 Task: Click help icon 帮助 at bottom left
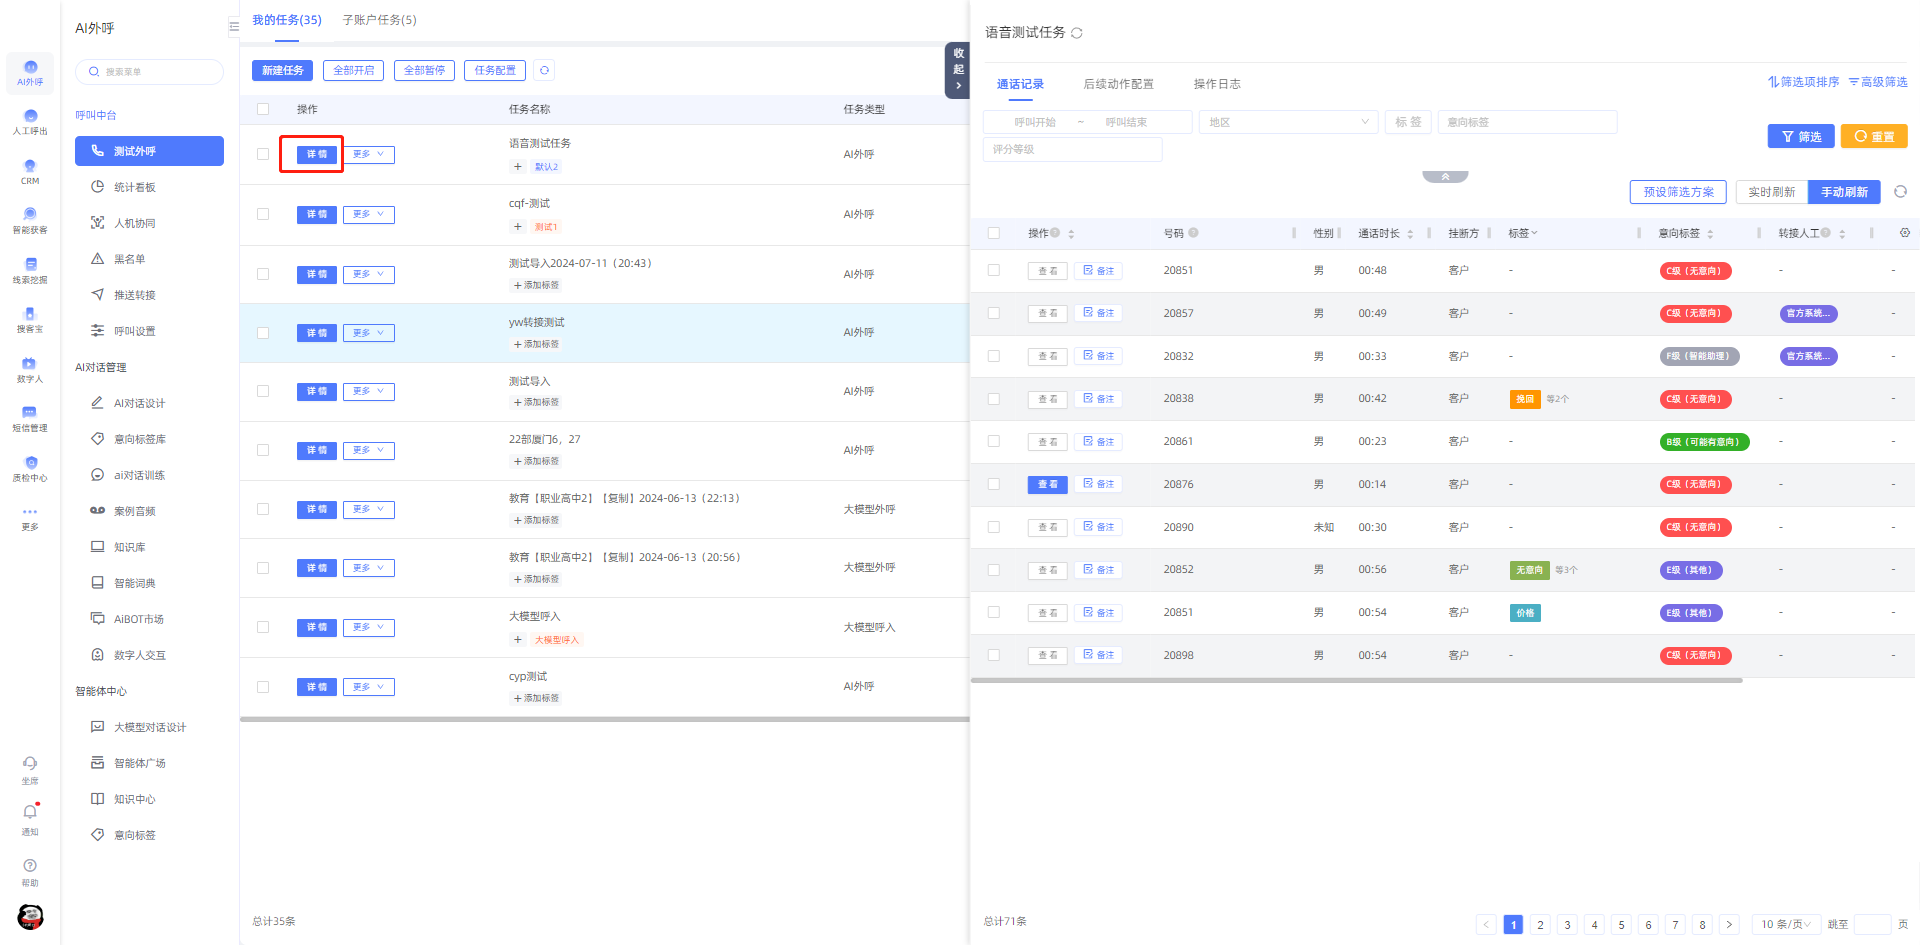coord(30,872)
